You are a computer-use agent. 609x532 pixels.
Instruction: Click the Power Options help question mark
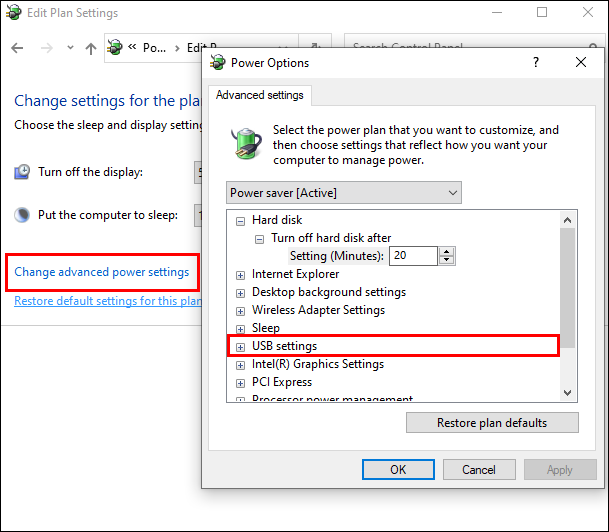(x=536, y=62)
